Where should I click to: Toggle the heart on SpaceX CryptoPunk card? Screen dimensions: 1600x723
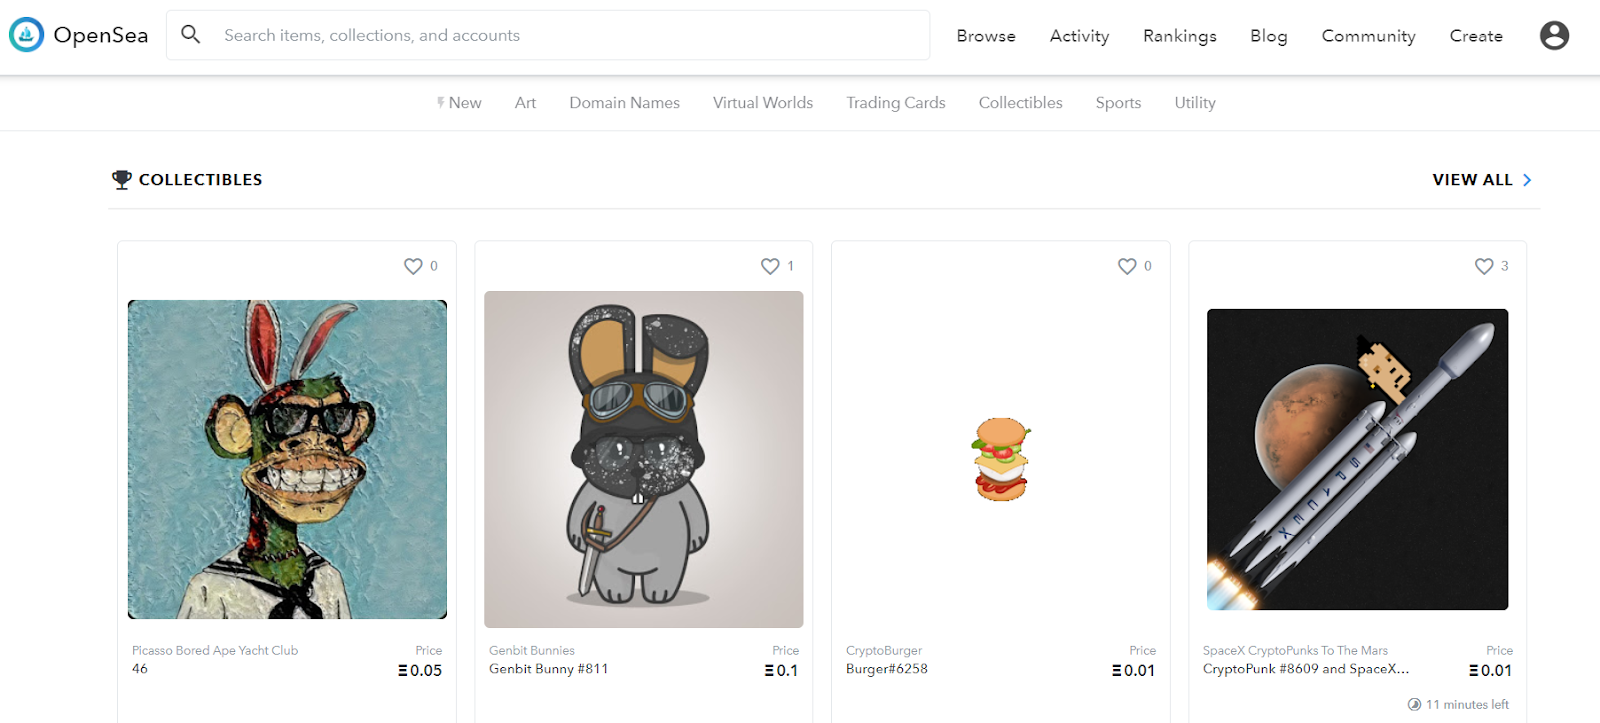click(x=1484, y=266)
